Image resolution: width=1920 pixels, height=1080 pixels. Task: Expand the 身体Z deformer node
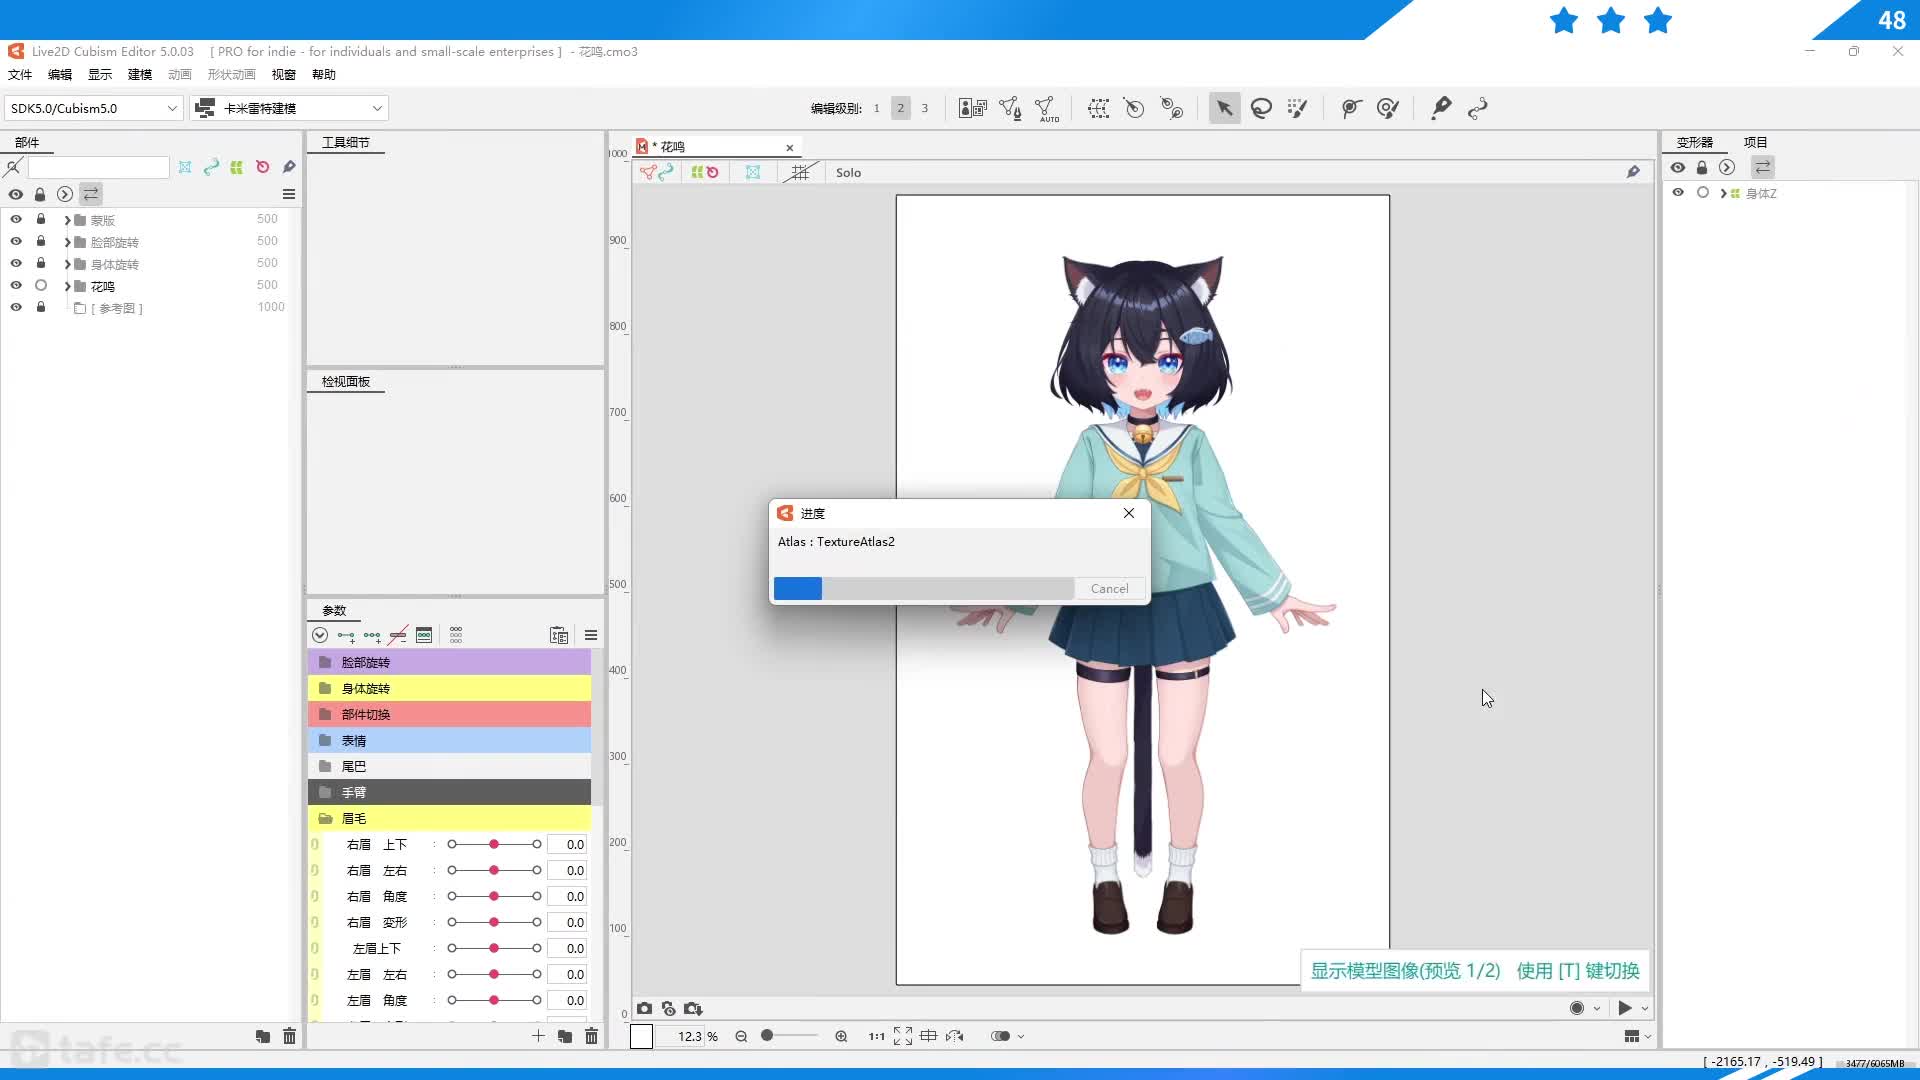coord(1723,193)
